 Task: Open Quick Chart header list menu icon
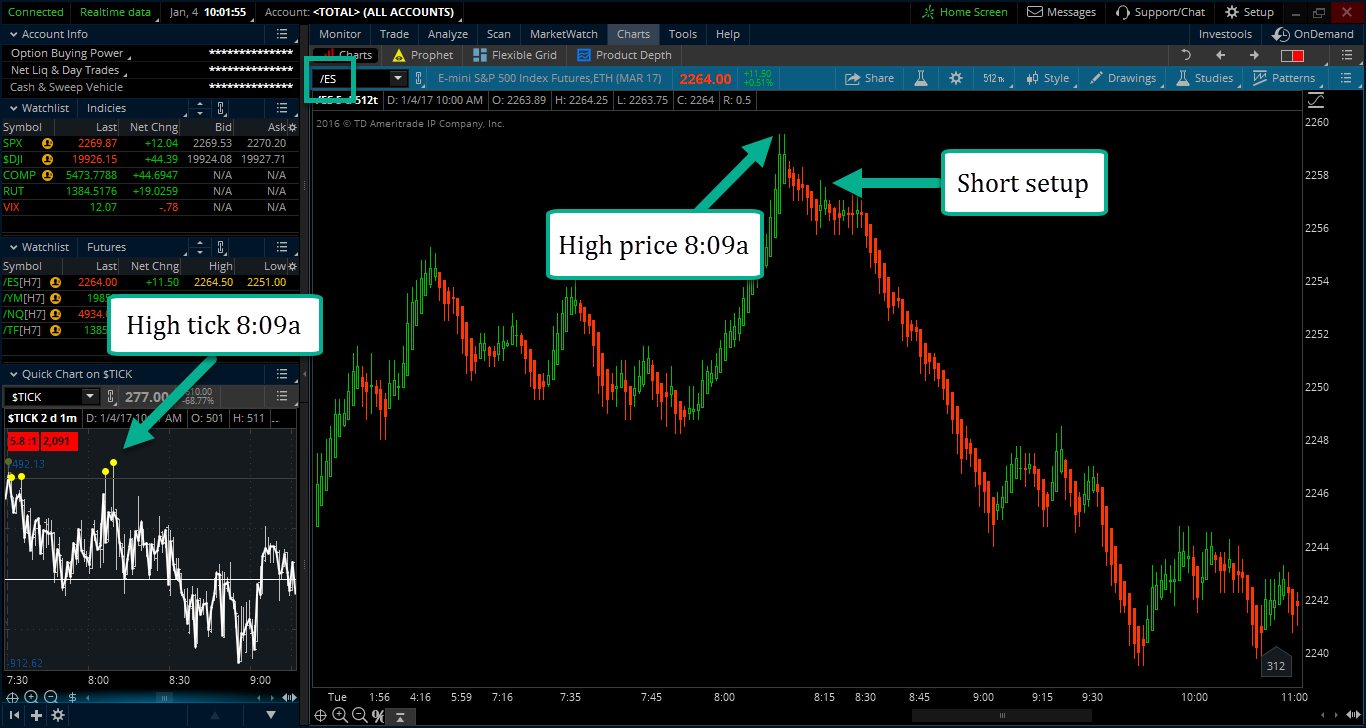click(x=283, y=373)
